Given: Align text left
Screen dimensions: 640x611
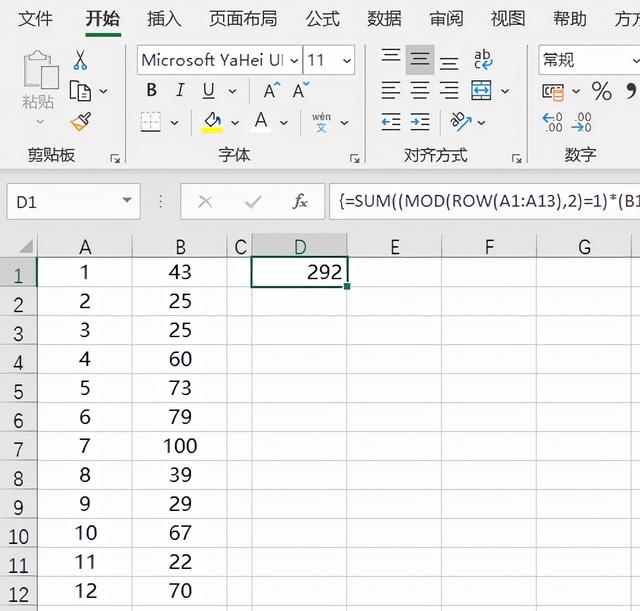Looking at the screenshot, I should (391, 90).
